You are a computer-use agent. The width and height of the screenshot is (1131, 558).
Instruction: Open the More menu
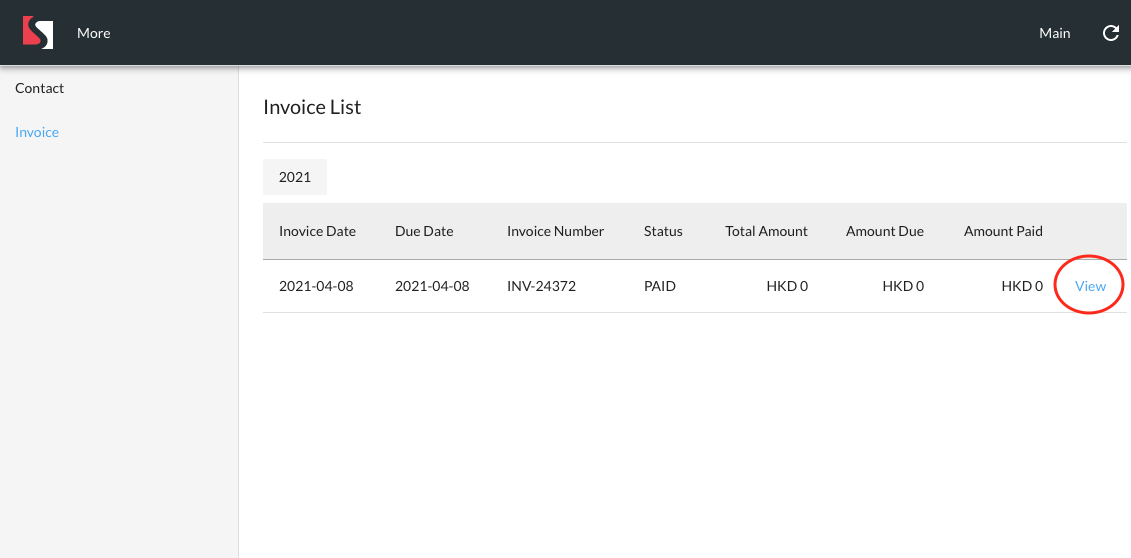tap(93, 33)
